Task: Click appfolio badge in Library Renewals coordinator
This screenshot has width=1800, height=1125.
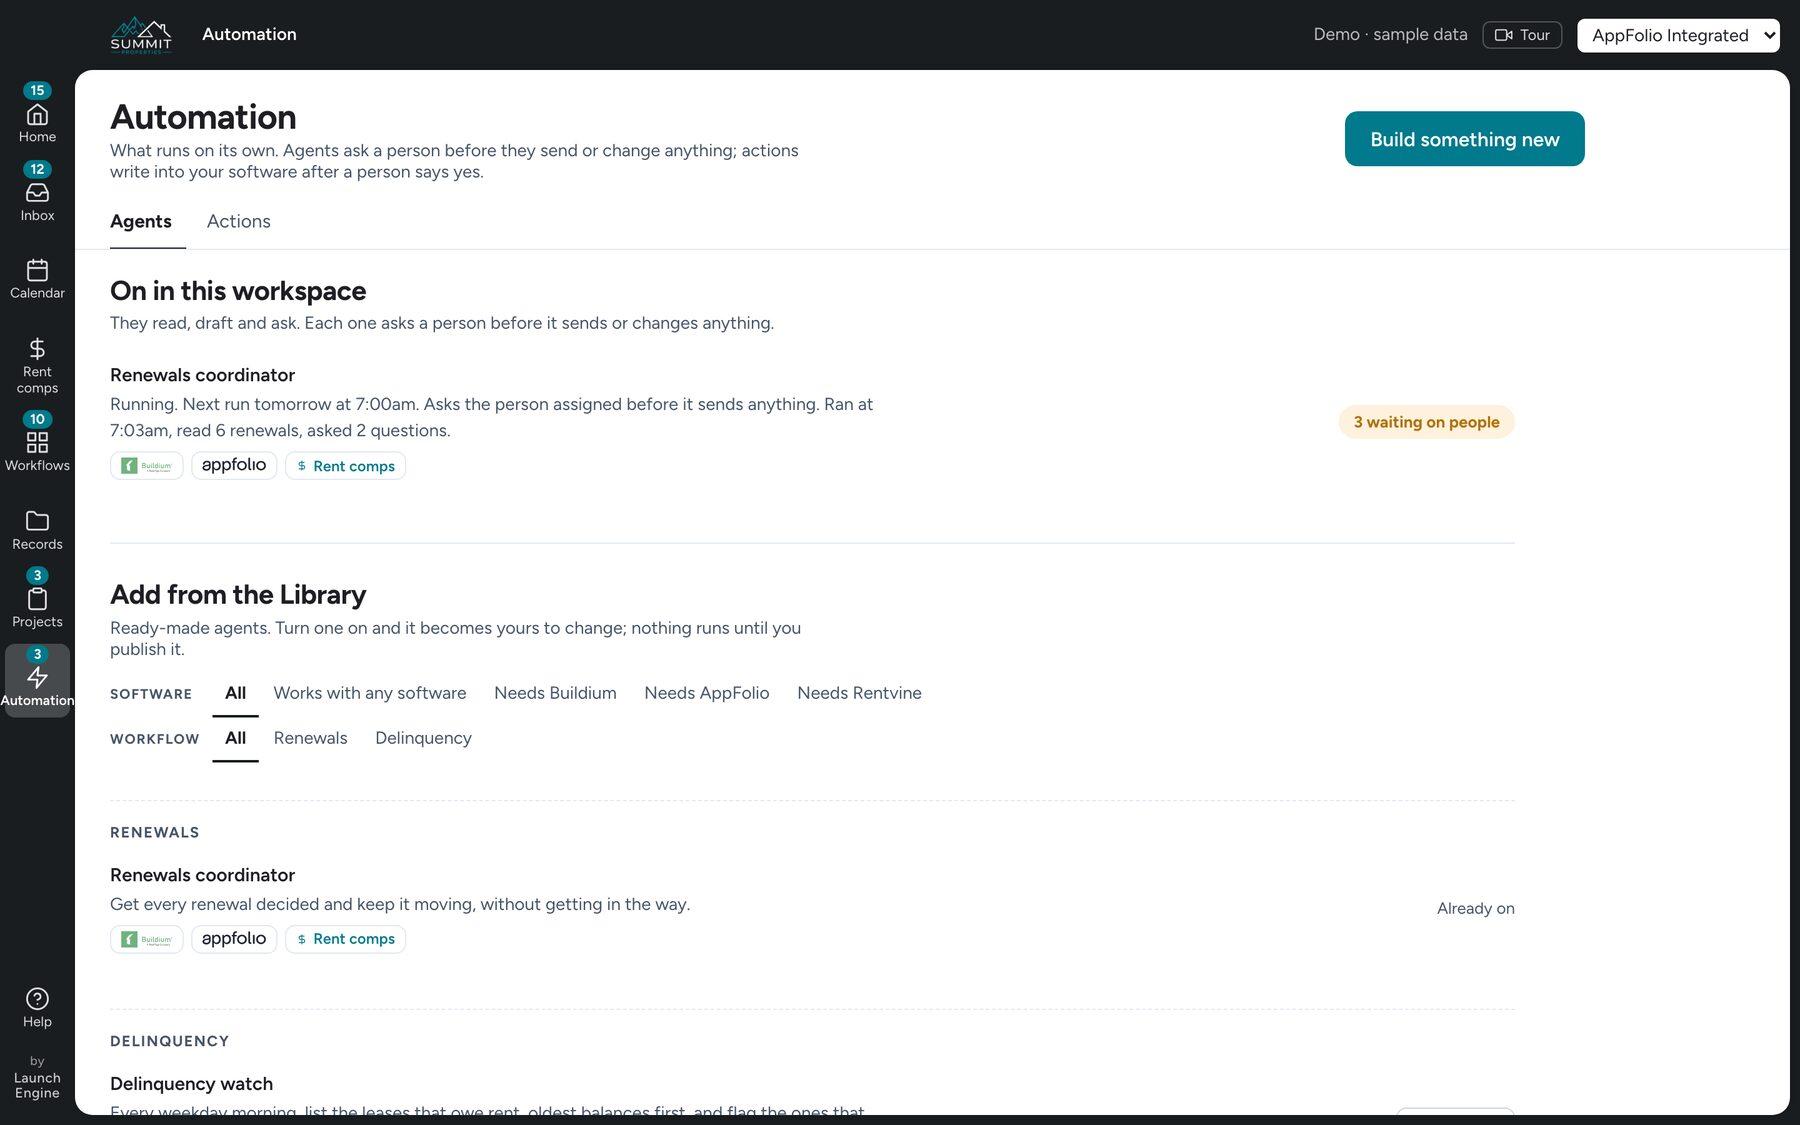Action: (x=234, y=939)
